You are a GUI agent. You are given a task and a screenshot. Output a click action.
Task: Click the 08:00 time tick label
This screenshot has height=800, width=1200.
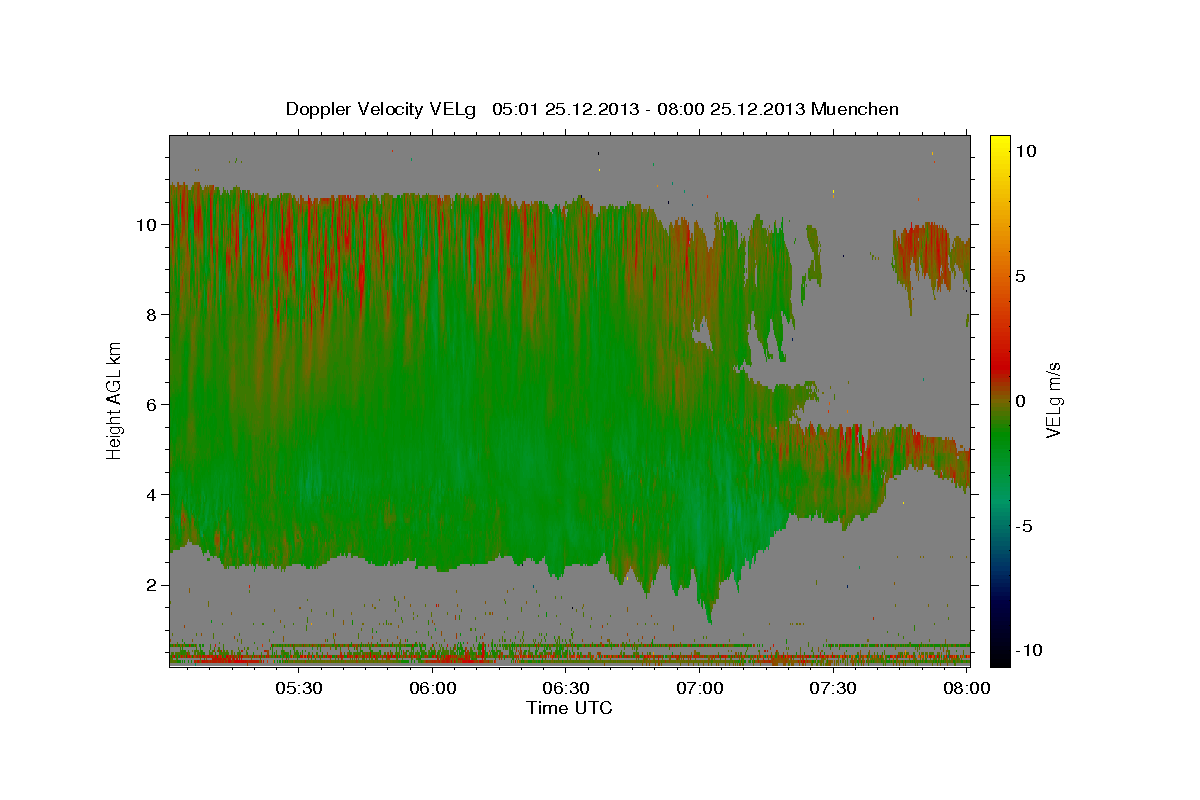967,688
